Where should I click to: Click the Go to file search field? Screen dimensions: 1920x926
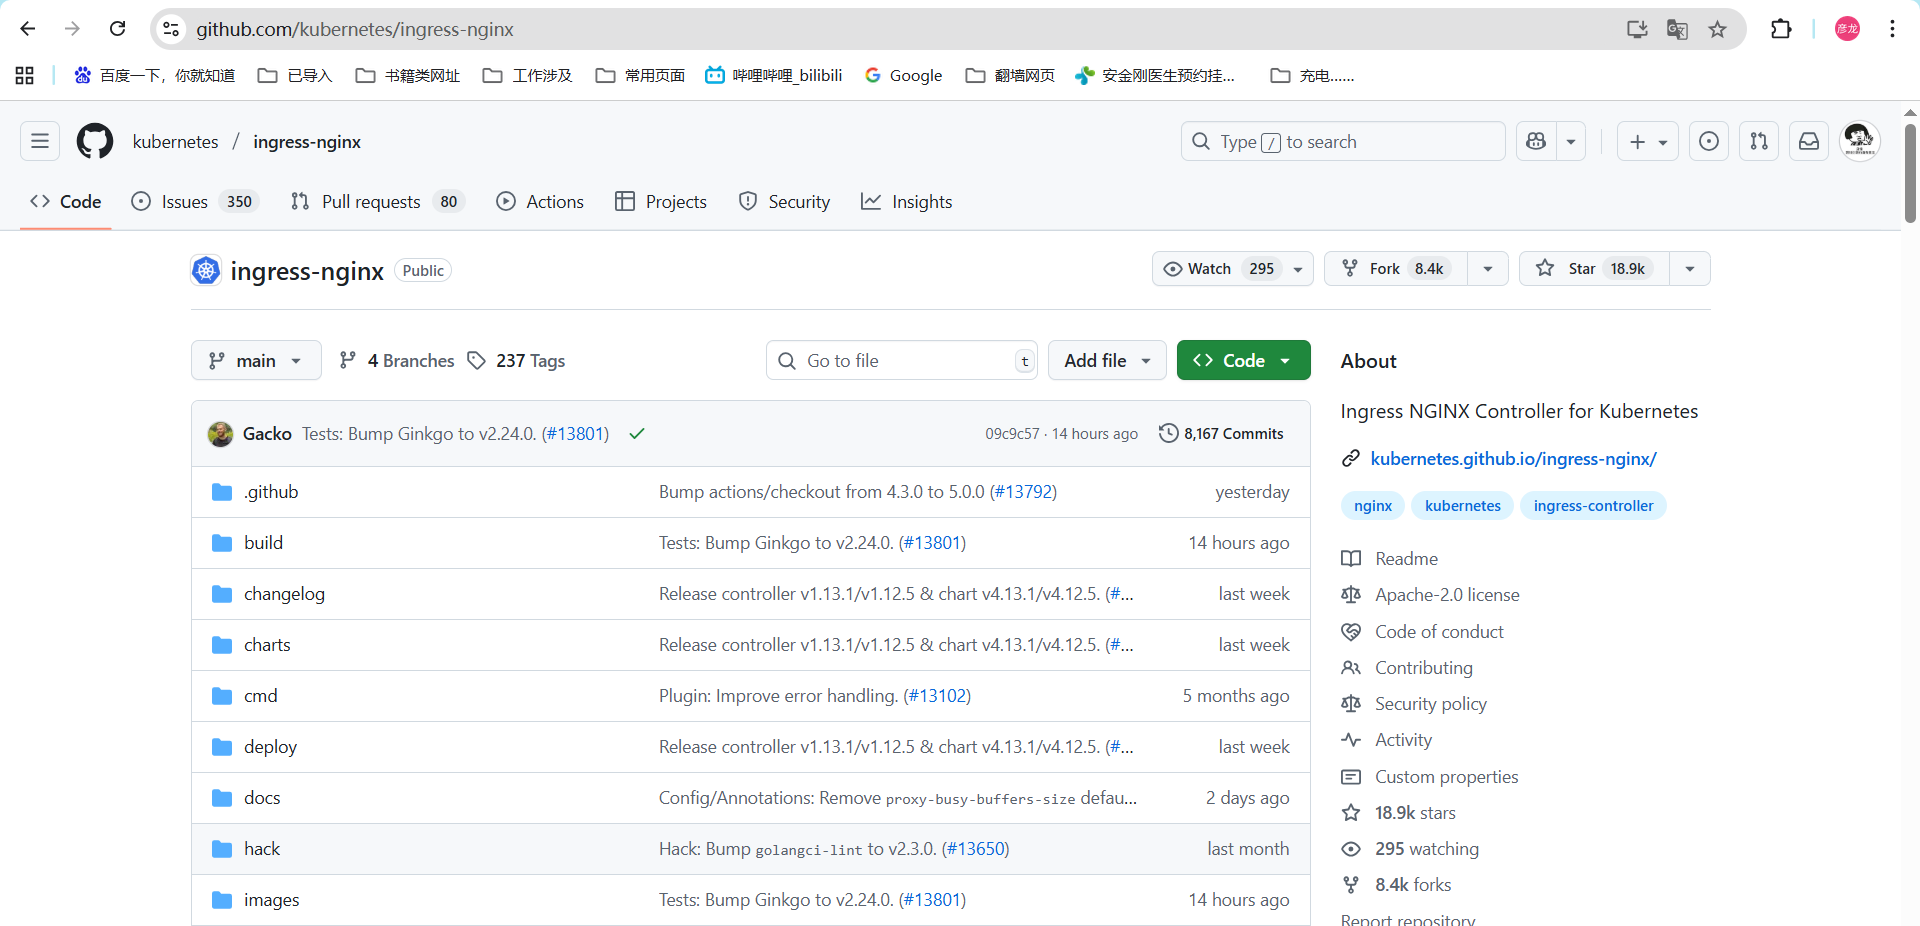pyautogui.click(x=902, y=361)
